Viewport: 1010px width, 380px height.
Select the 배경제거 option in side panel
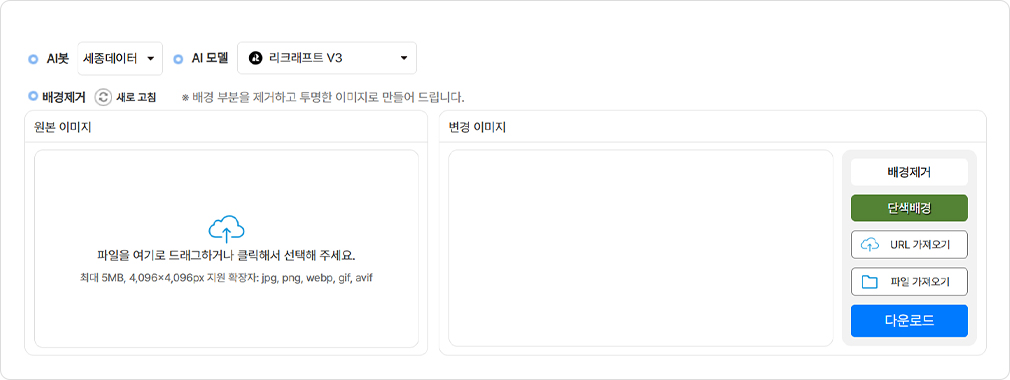point(909,172)
